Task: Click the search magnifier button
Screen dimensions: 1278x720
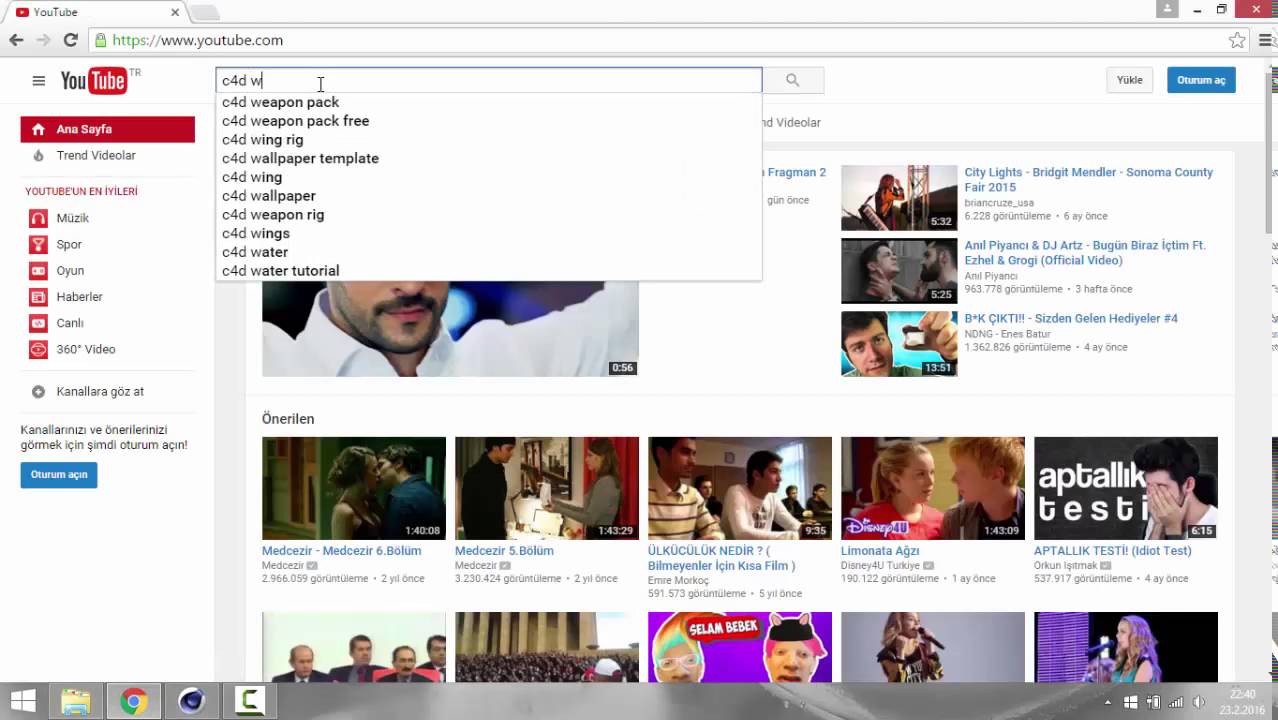Action: coord(793,80)
